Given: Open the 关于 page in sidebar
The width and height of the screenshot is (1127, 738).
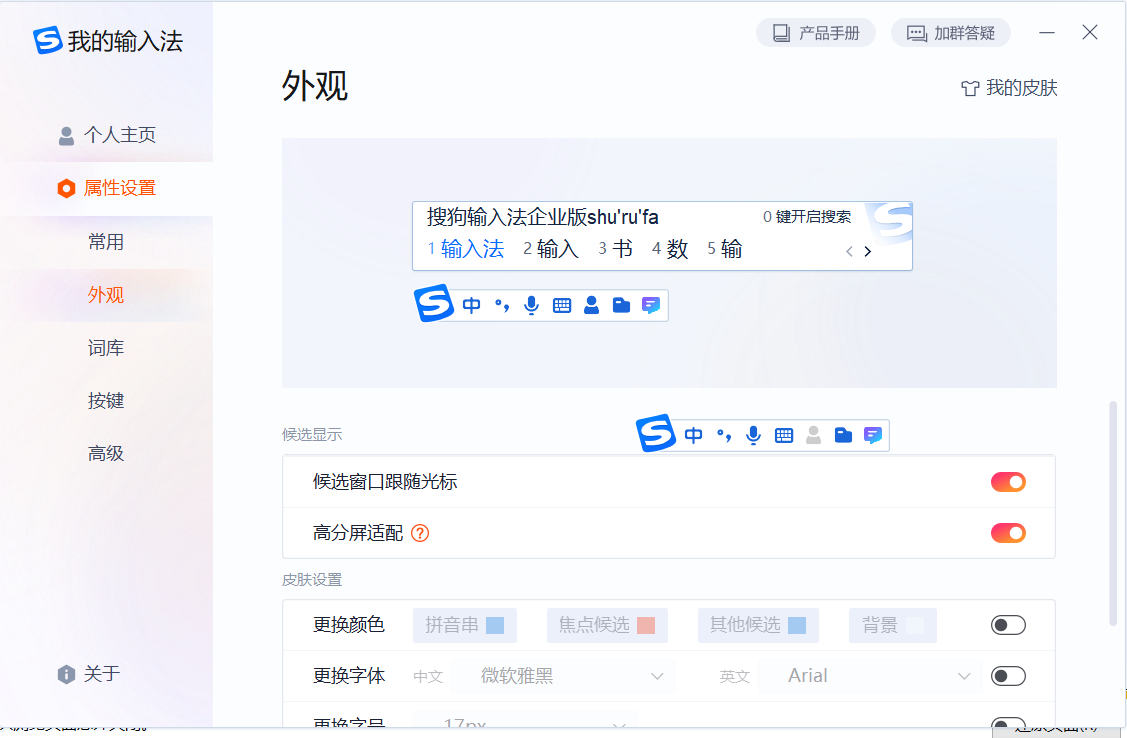Looking at the screenshot, I should tap(90, 674).
